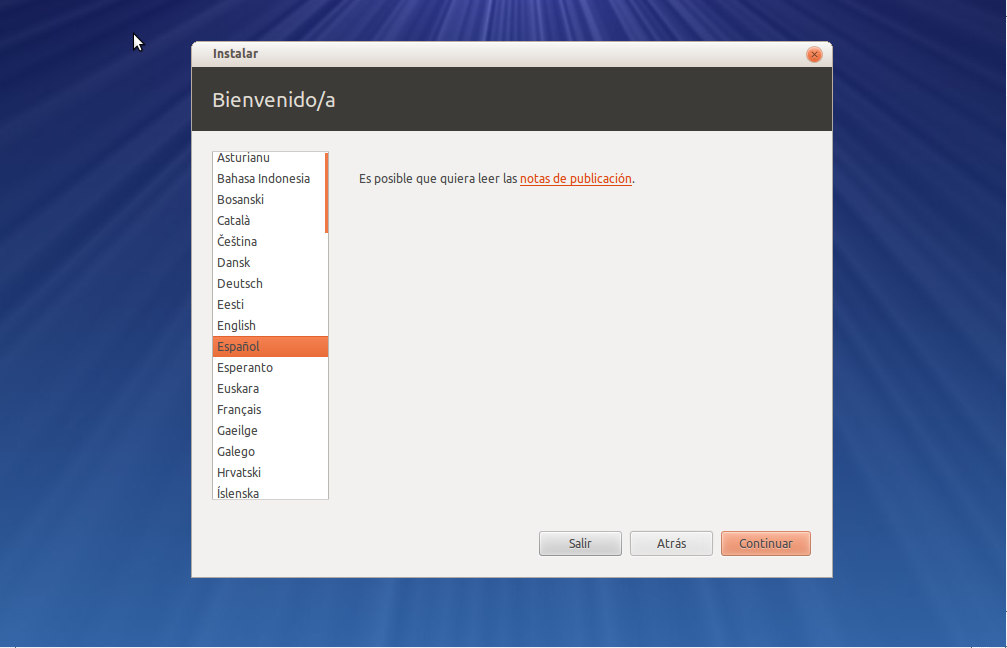Choose Esperanto language
The image size is (1007, 648).
point(245,368)
